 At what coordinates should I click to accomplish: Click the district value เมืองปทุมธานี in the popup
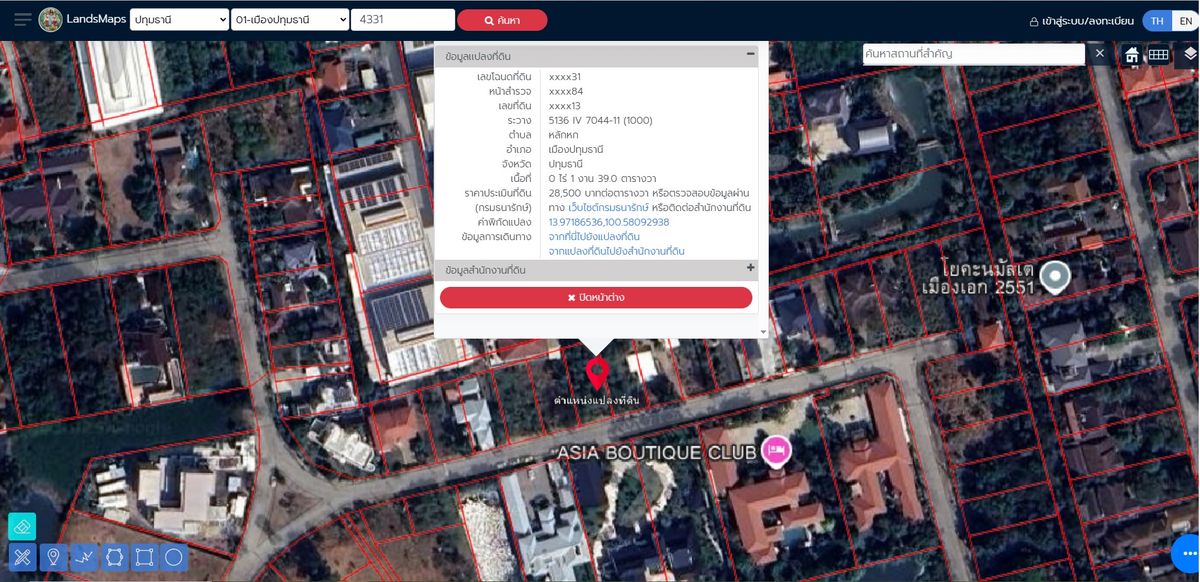[576, 149]
